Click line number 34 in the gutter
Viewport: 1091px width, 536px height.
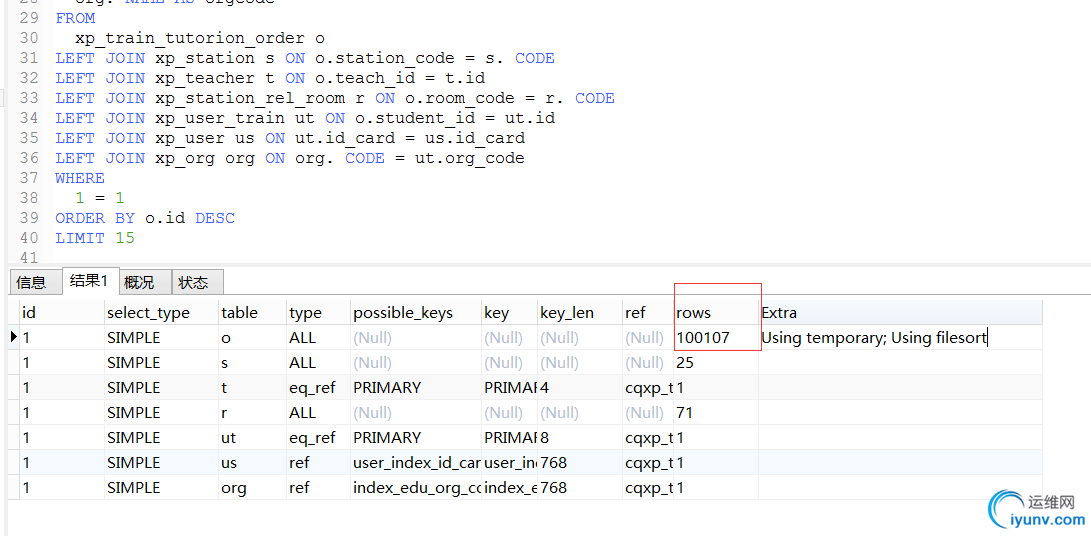(x=29, y=118)
